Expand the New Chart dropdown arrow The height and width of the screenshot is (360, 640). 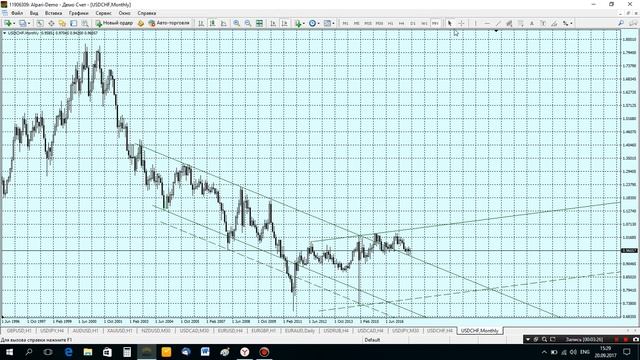click(14, 23)
